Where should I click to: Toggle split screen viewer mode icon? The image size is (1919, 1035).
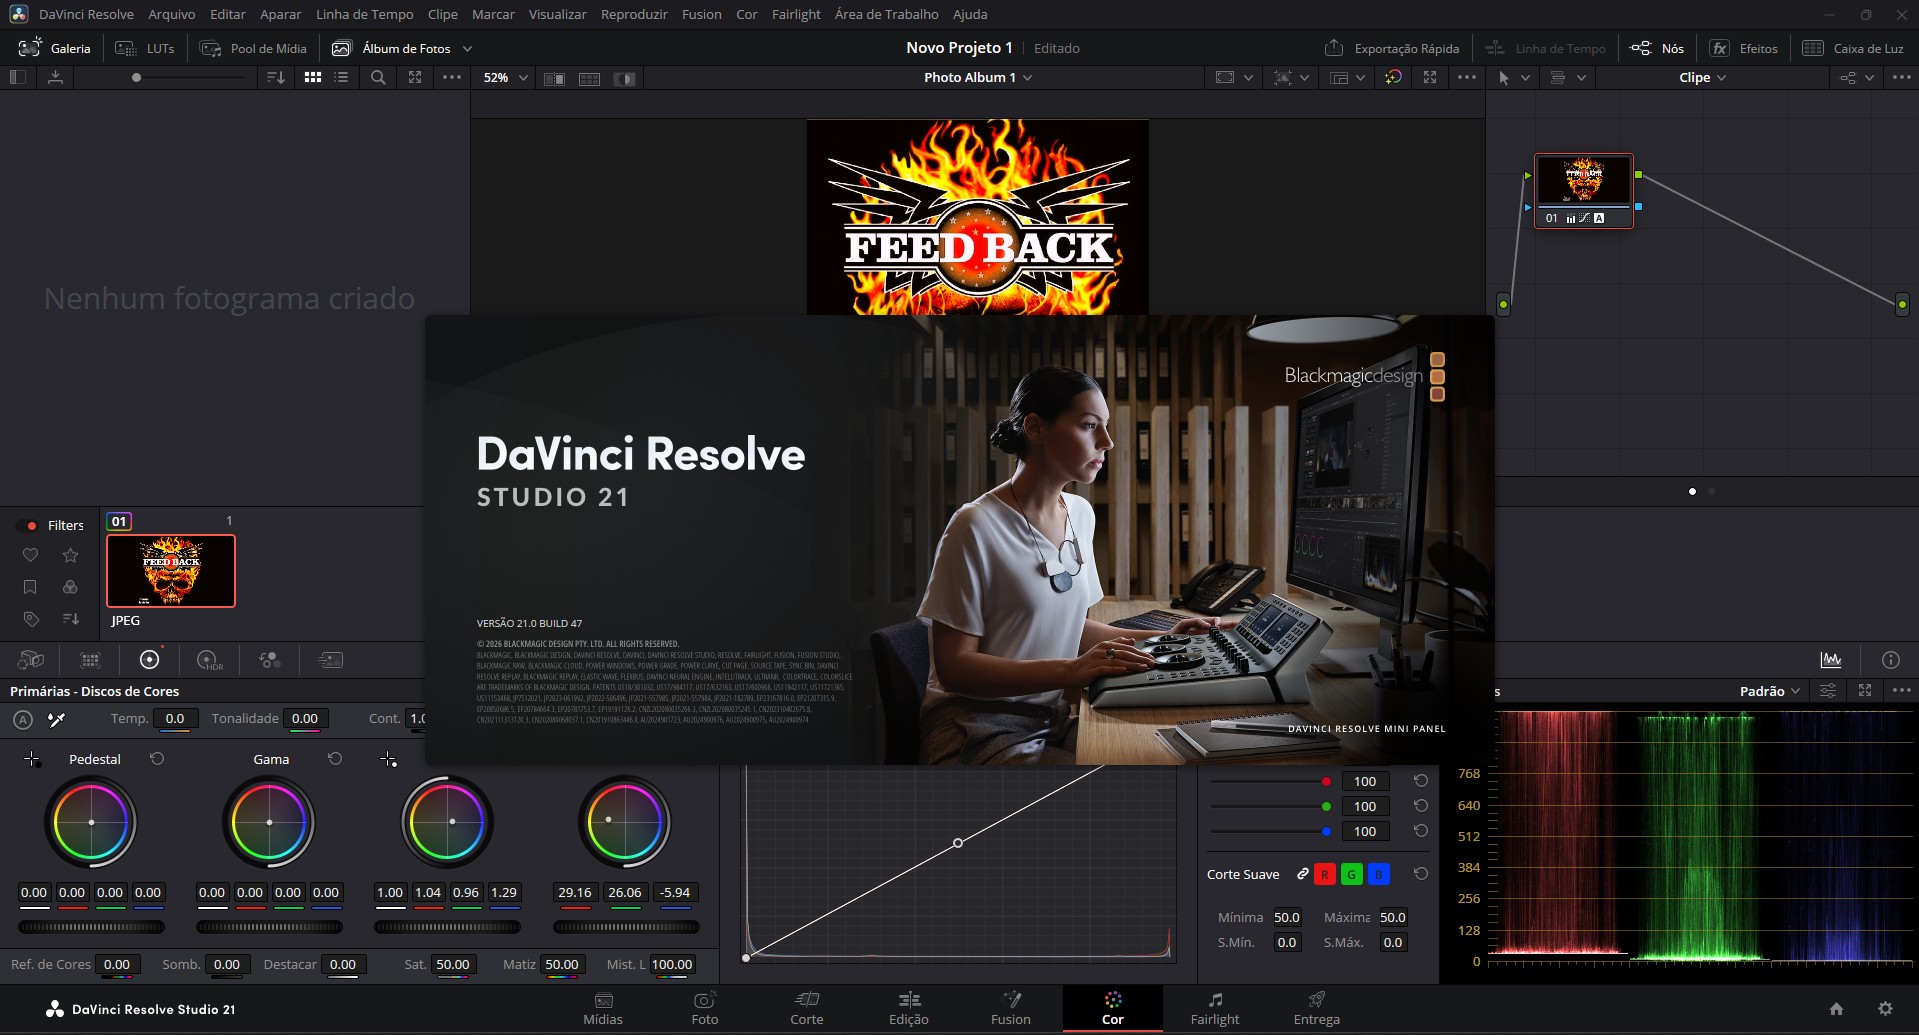point(589,78)
